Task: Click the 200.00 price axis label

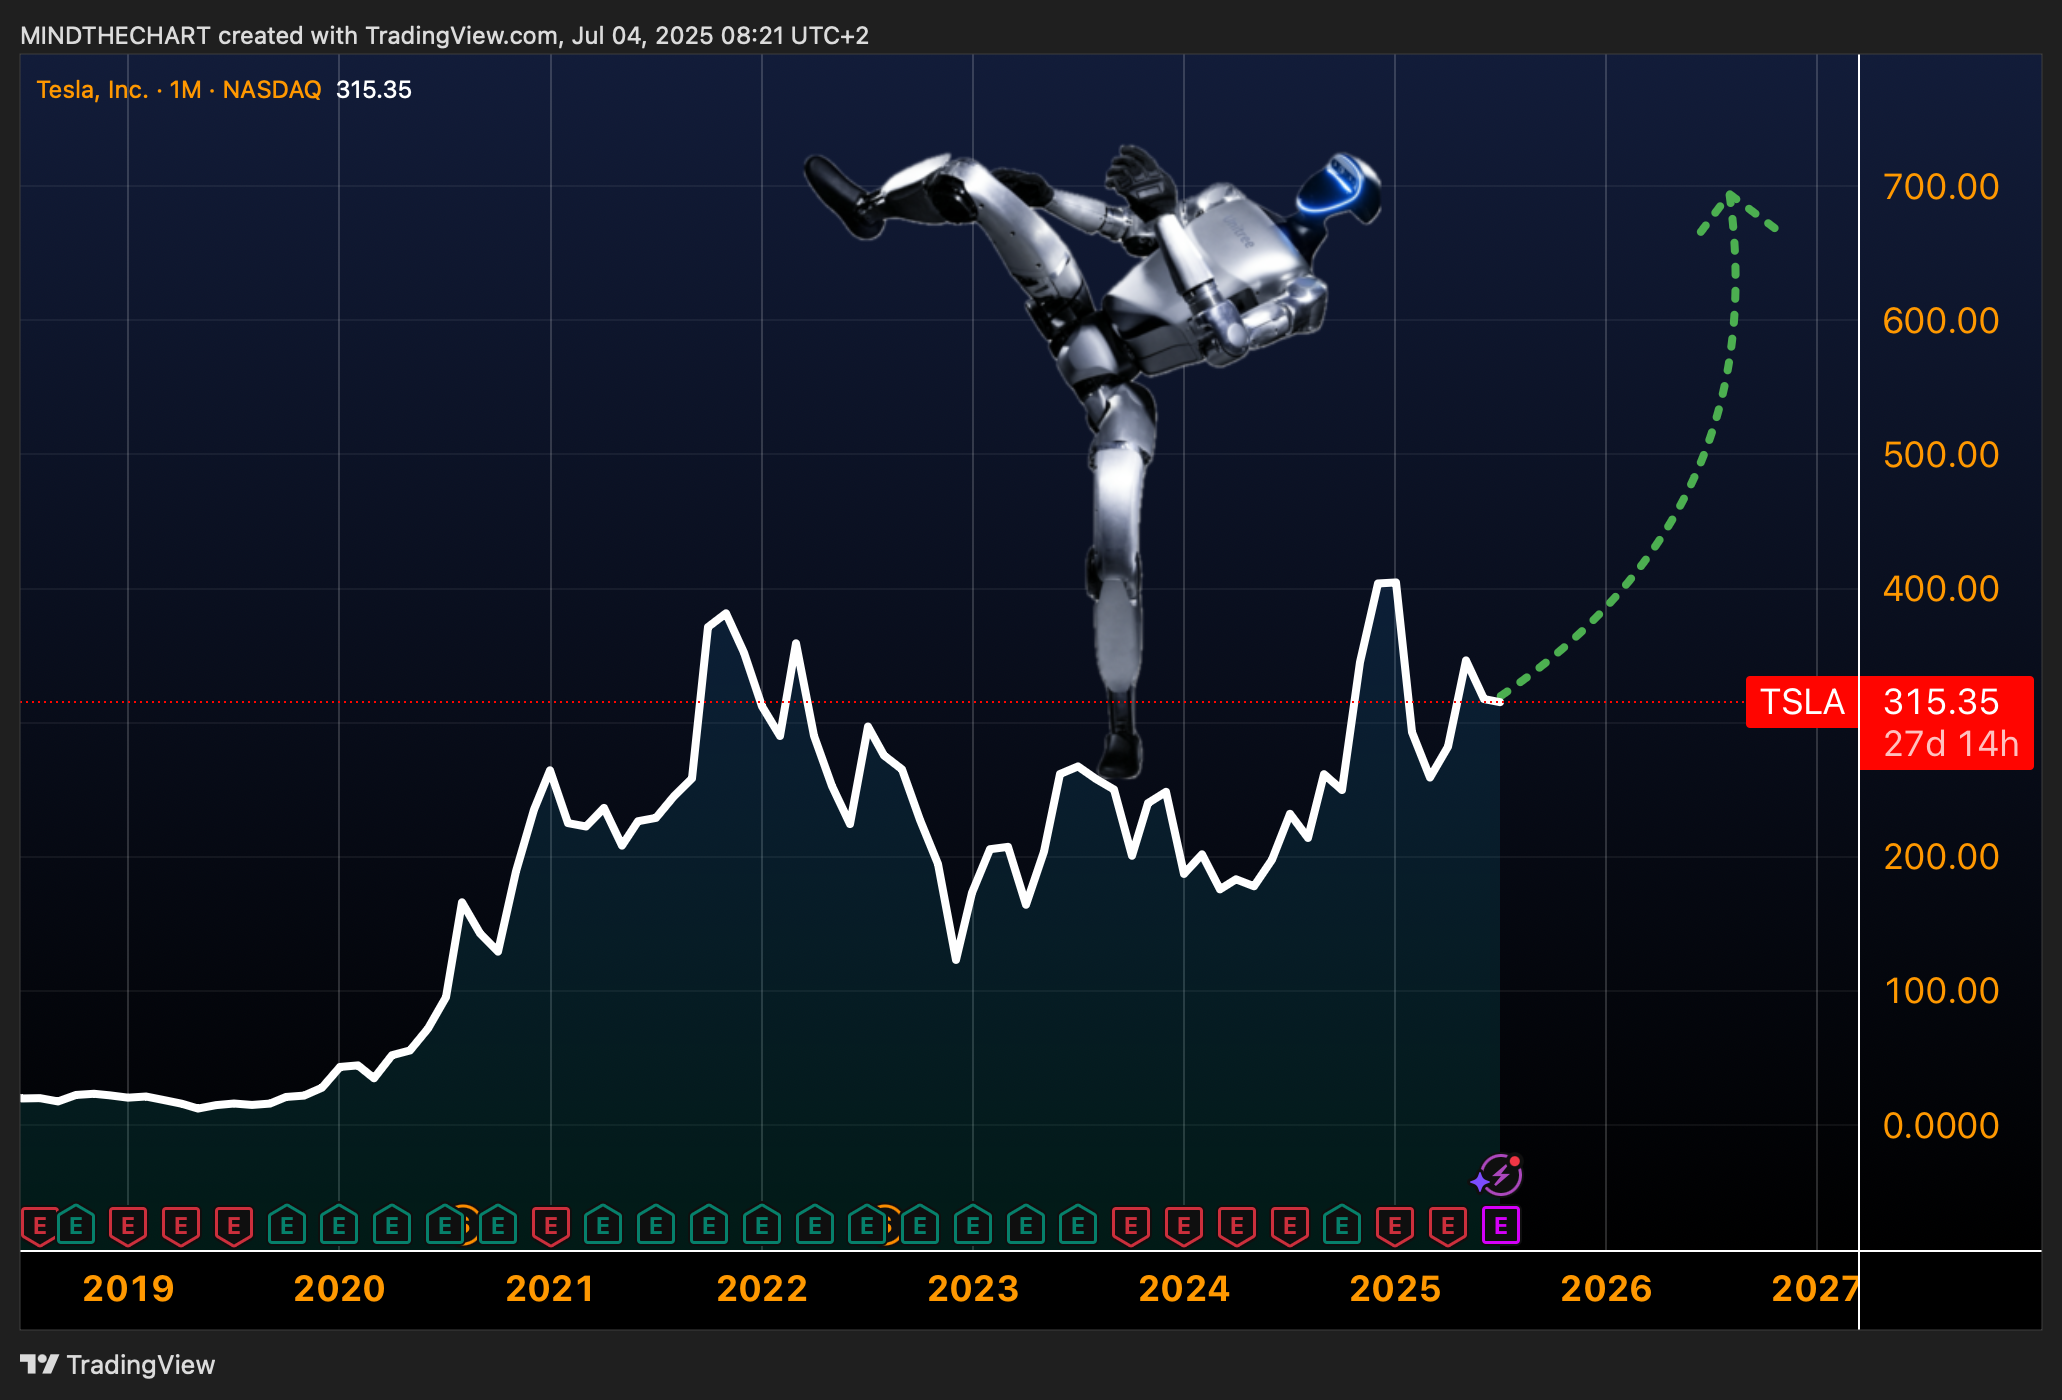Action: (1941, 857)
